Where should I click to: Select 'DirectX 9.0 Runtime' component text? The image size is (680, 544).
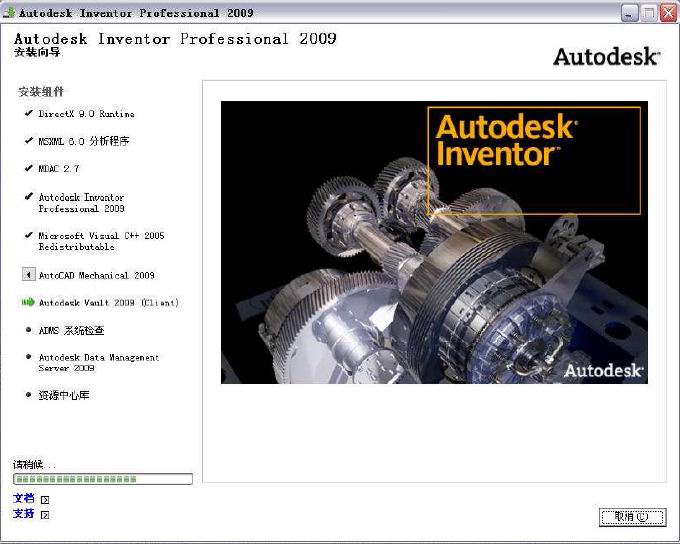tap(86, 114)
